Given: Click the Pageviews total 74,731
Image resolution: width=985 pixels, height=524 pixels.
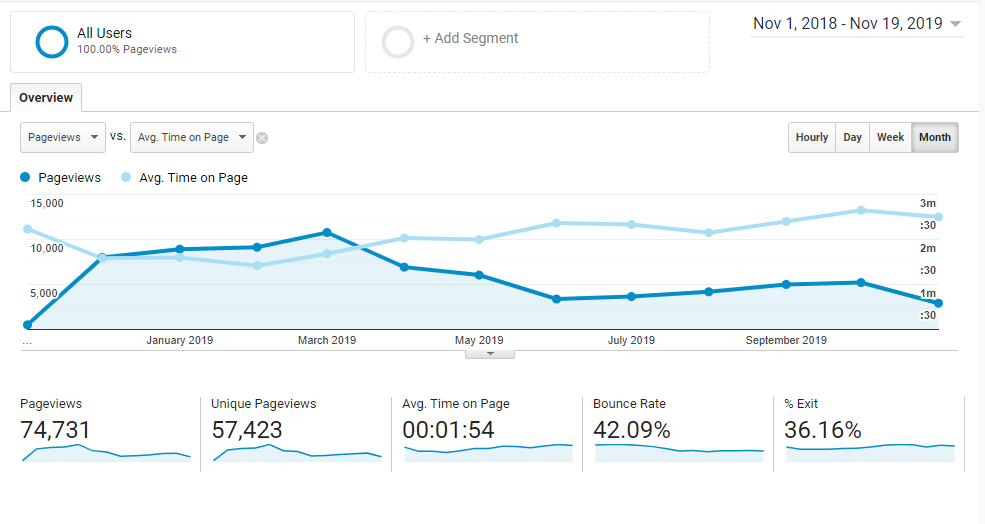Looking at the screenshot, I should point(55,430).
